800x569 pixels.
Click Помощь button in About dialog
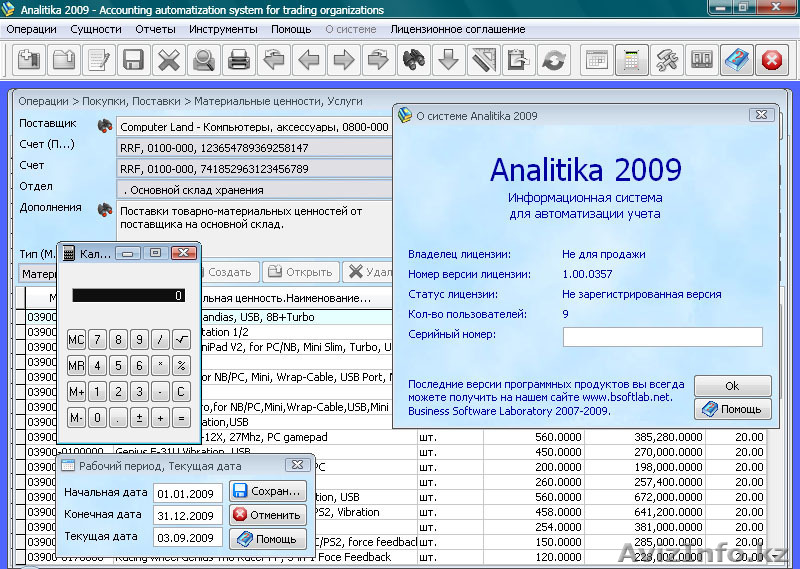[733, 409]
